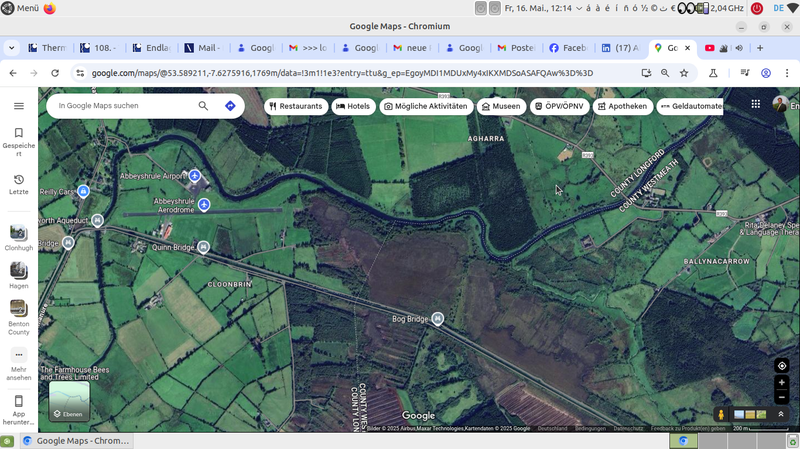This screenshot has width=800, height=449.
Task: Open Letzte recent history panel
Action: pyautogui.click(x=18, y=184)
